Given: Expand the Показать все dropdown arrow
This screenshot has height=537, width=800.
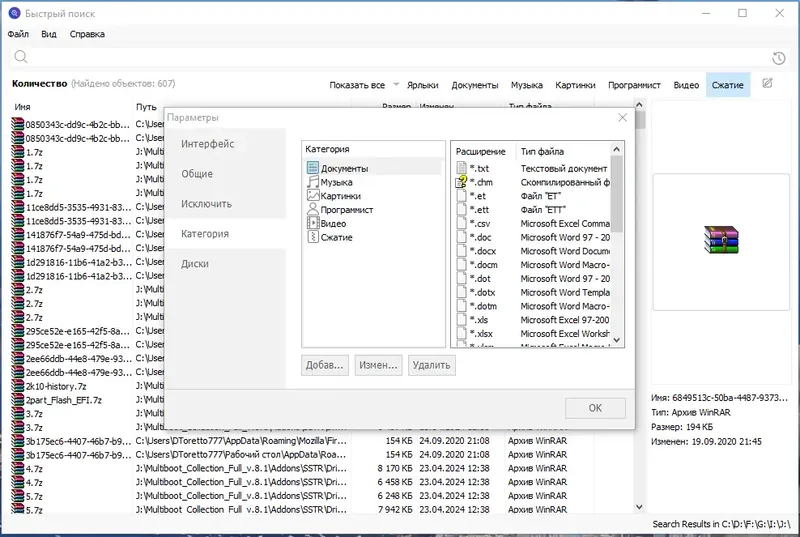Looking at the screenshot, I should coord(396,85).
